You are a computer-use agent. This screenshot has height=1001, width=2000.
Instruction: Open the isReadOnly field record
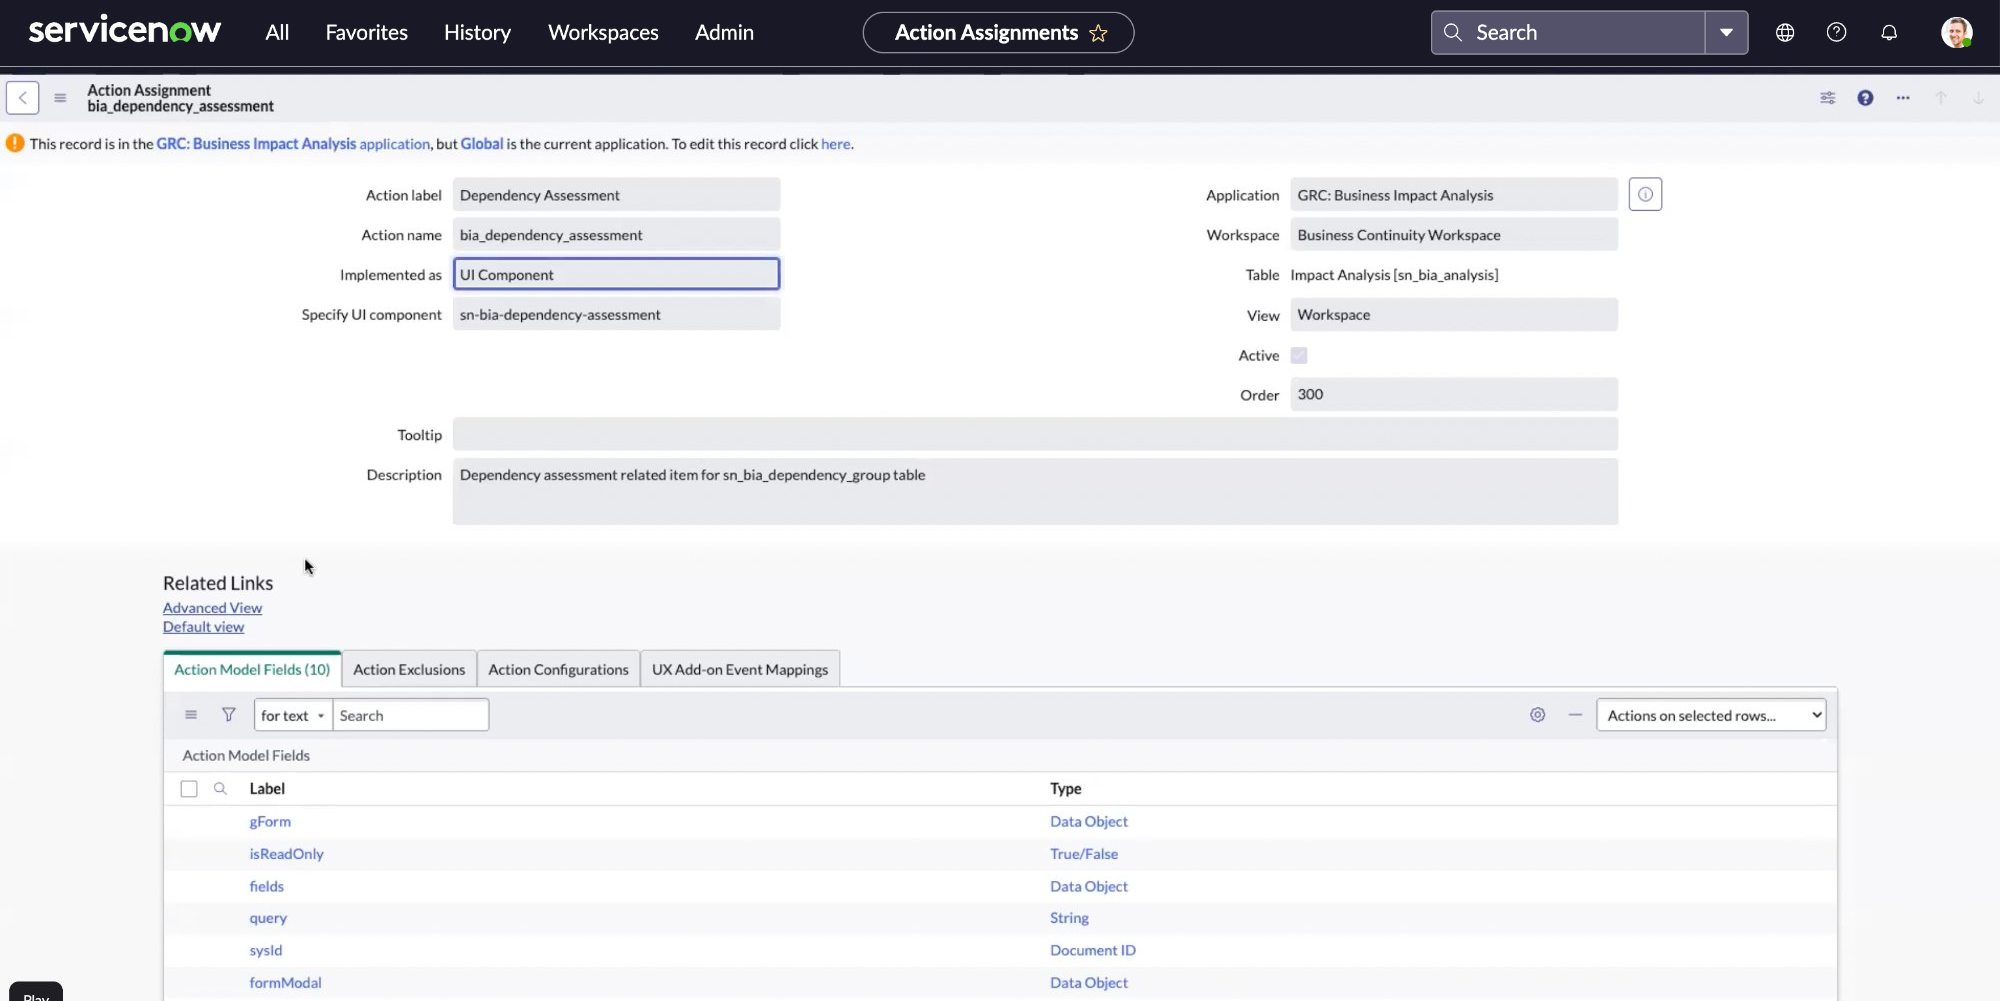(x=286, y=854)
